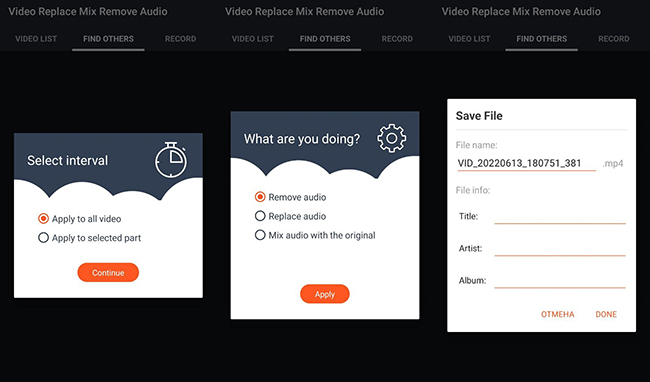The width and height of the screenshot is (650, 382).
Task: Click the Apply button
Action: coord(325,294)
